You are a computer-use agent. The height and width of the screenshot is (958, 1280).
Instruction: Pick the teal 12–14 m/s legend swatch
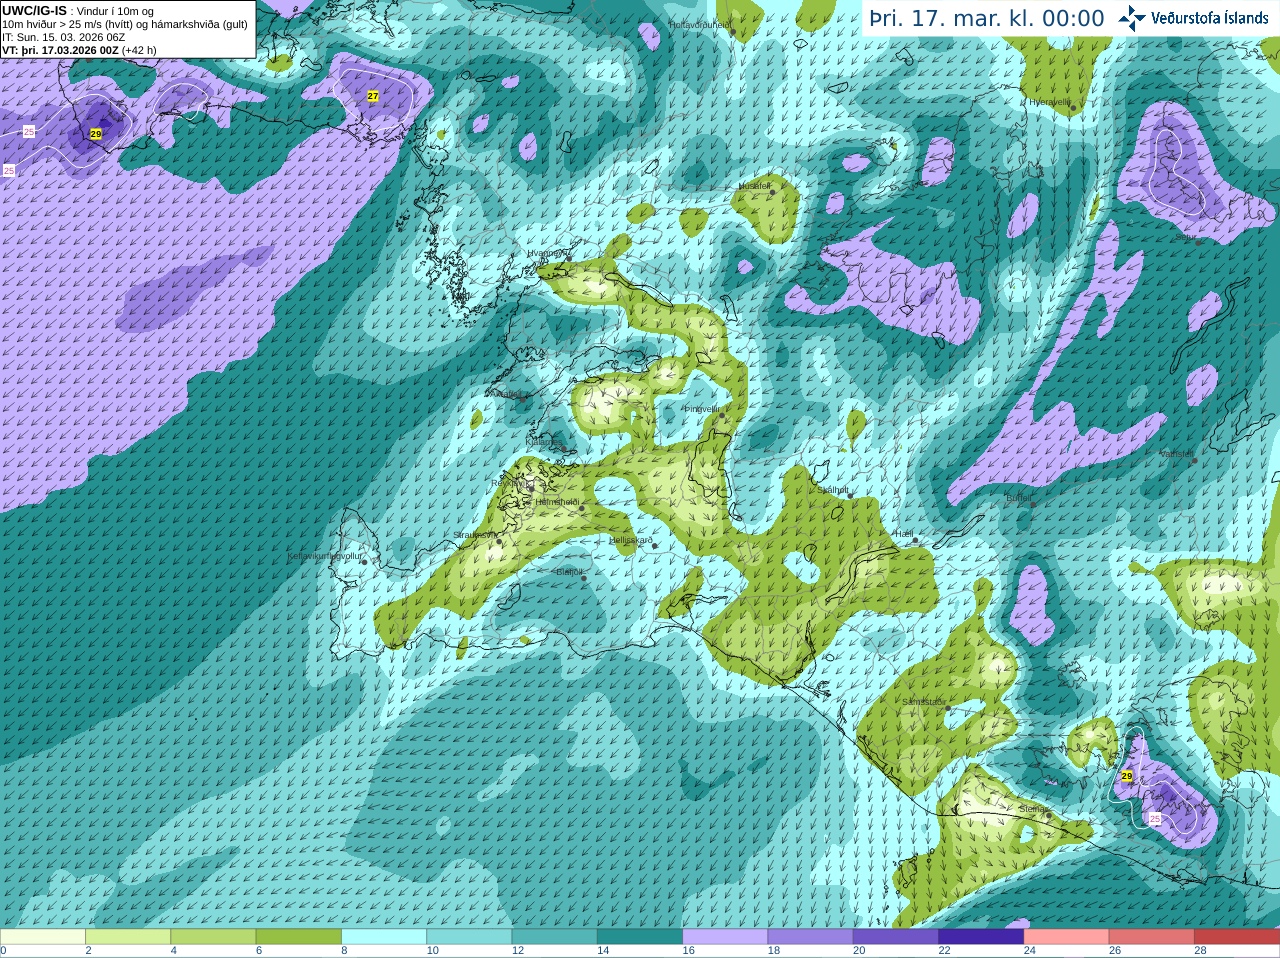(x=555, y=937)
